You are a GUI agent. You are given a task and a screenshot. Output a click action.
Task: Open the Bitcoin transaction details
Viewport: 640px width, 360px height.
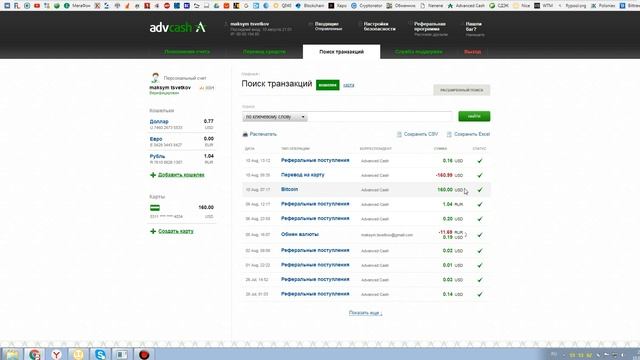click(289, 190)
